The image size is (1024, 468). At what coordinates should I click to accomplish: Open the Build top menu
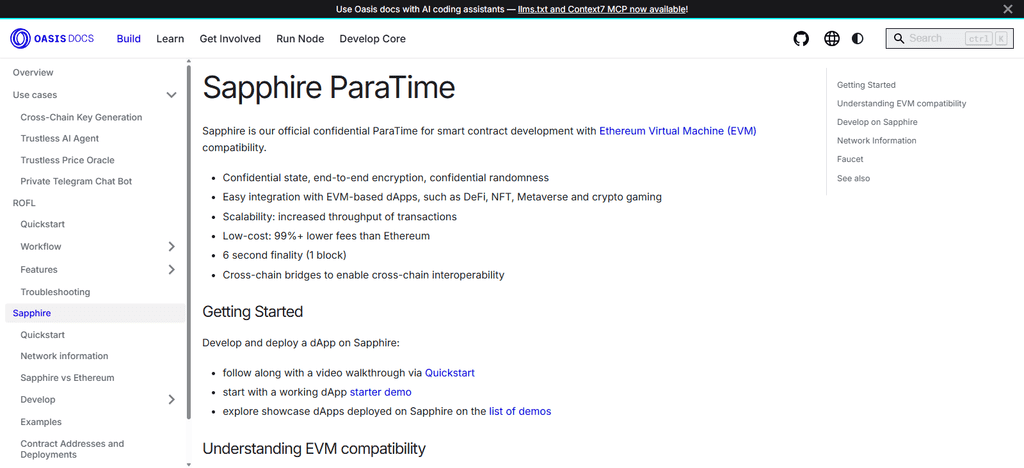129,39
